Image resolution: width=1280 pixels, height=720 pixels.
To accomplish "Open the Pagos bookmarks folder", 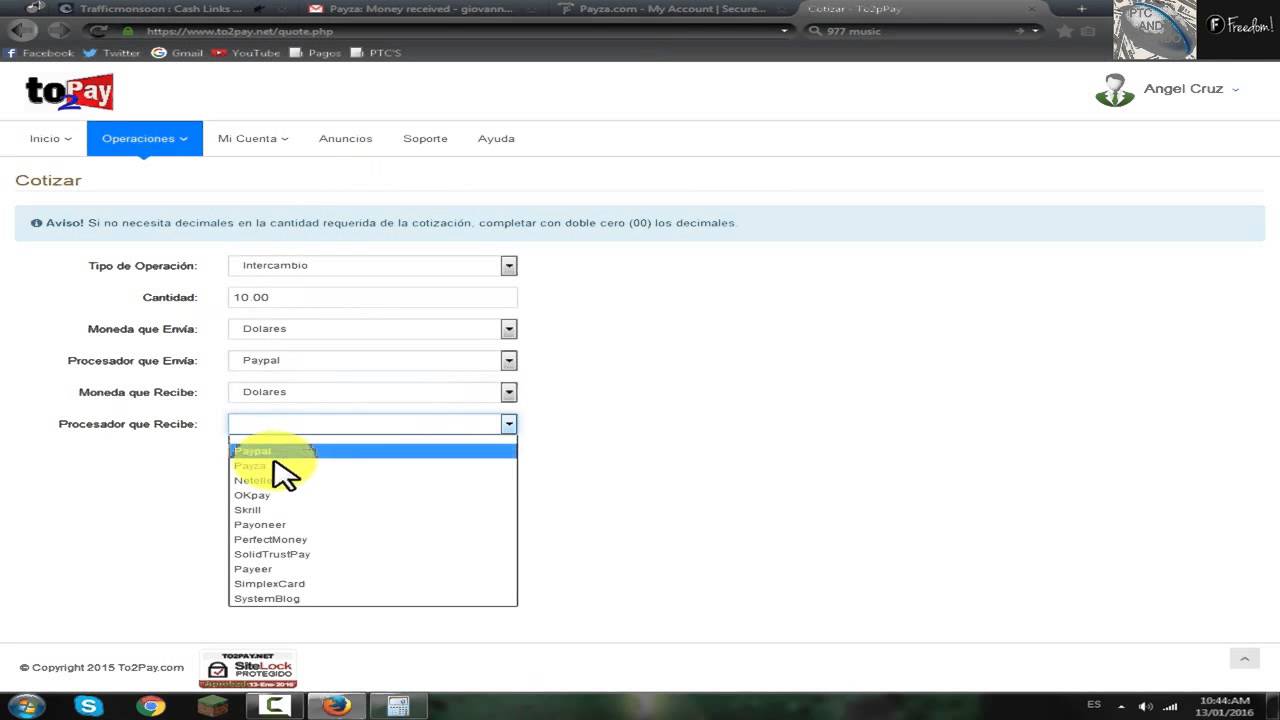I will click(x=315, y=53).
